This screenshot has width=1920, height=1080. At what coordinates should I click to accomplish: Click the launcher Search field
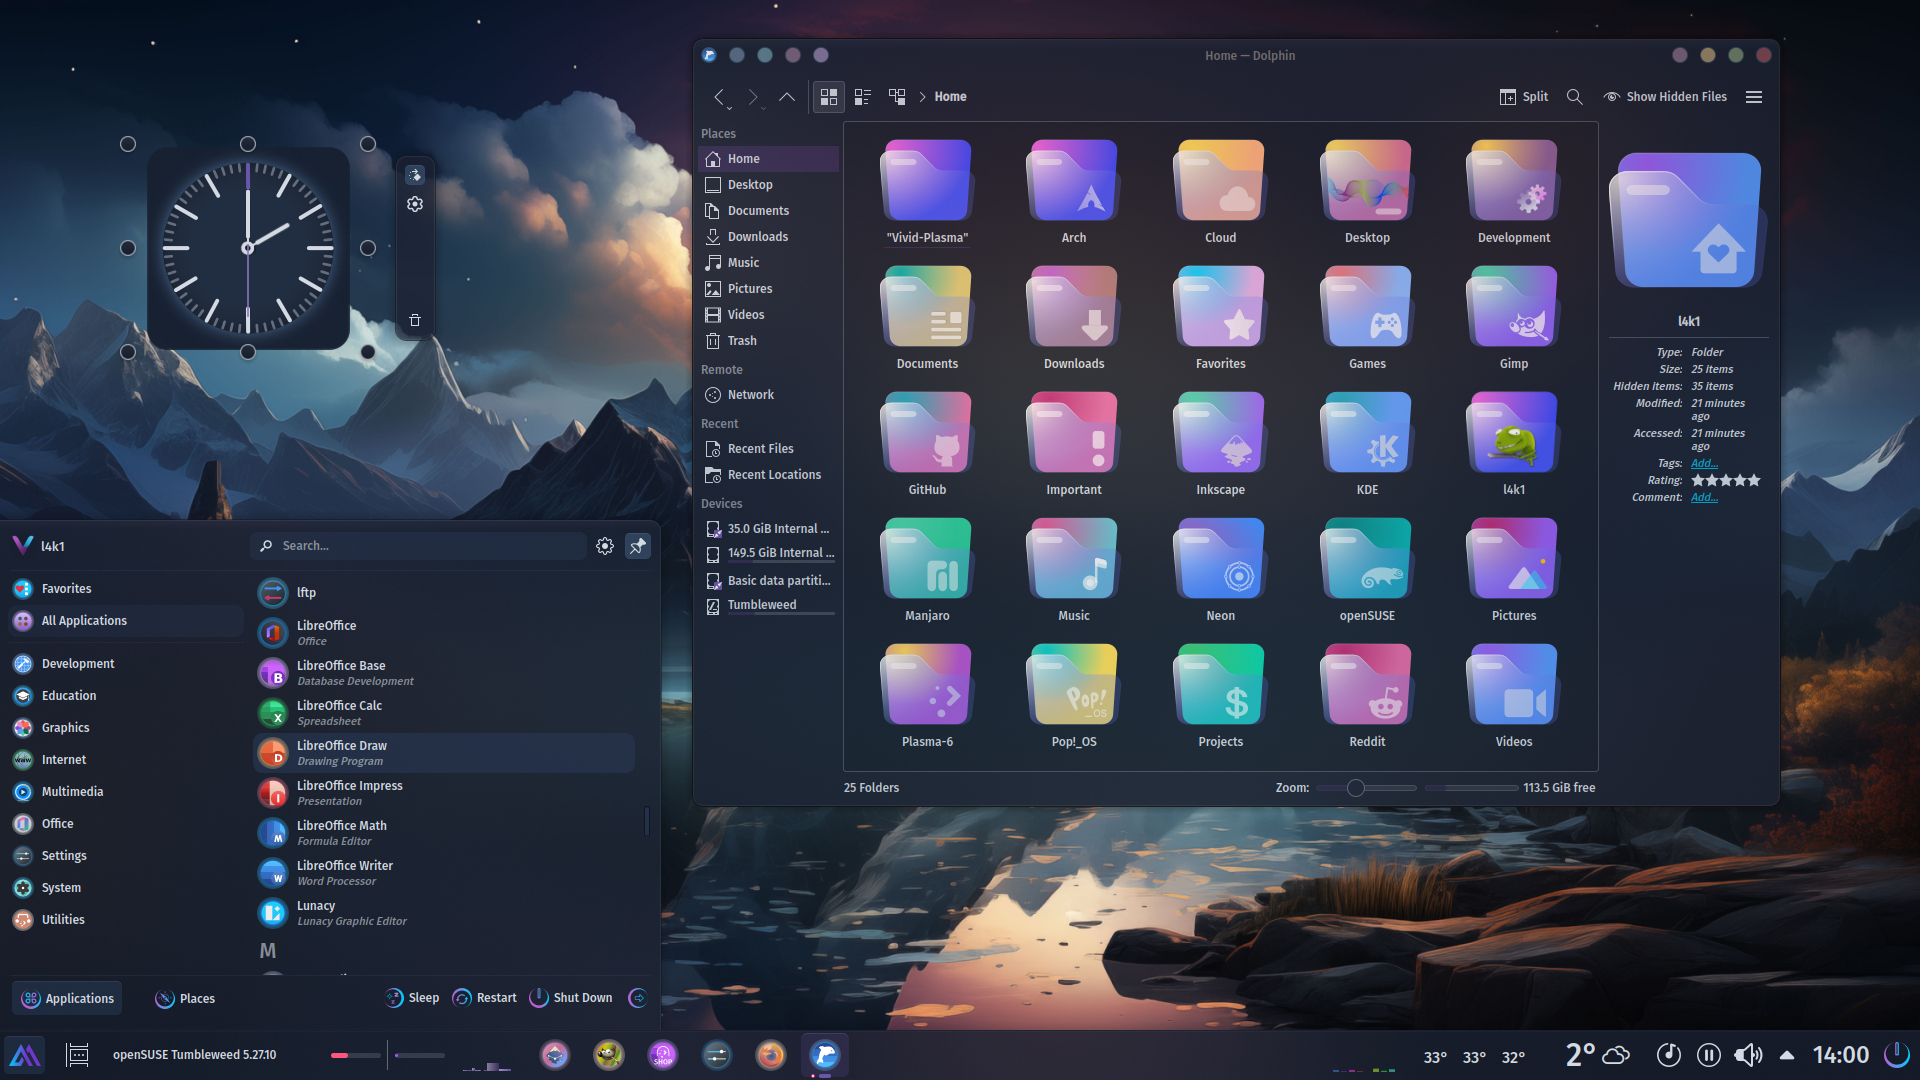(419, 546)
